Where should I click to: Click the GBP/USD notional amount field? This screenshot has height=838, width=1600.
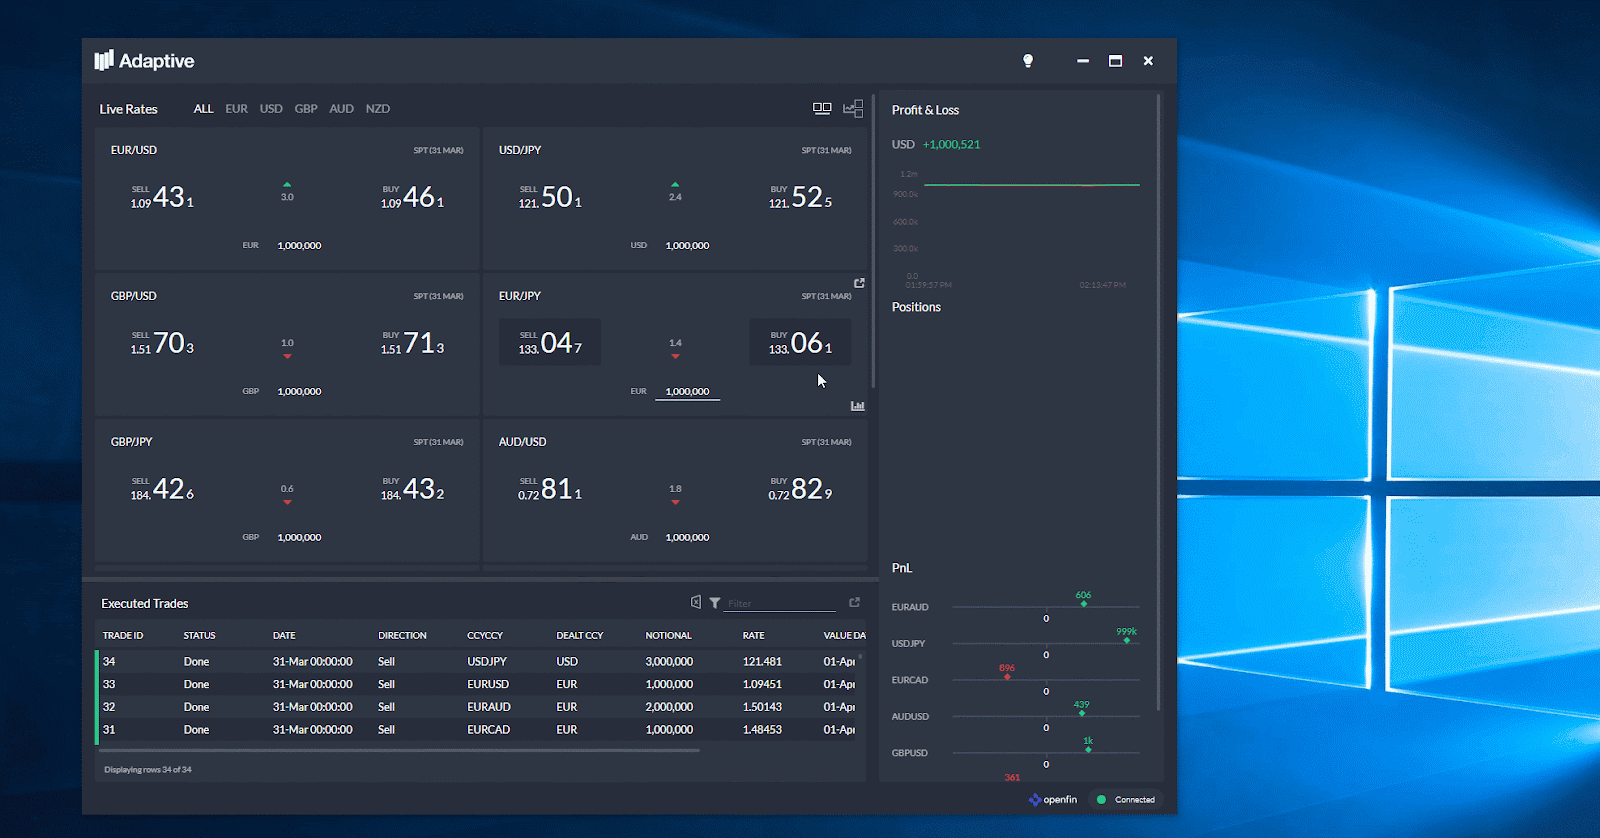[300, 391]
